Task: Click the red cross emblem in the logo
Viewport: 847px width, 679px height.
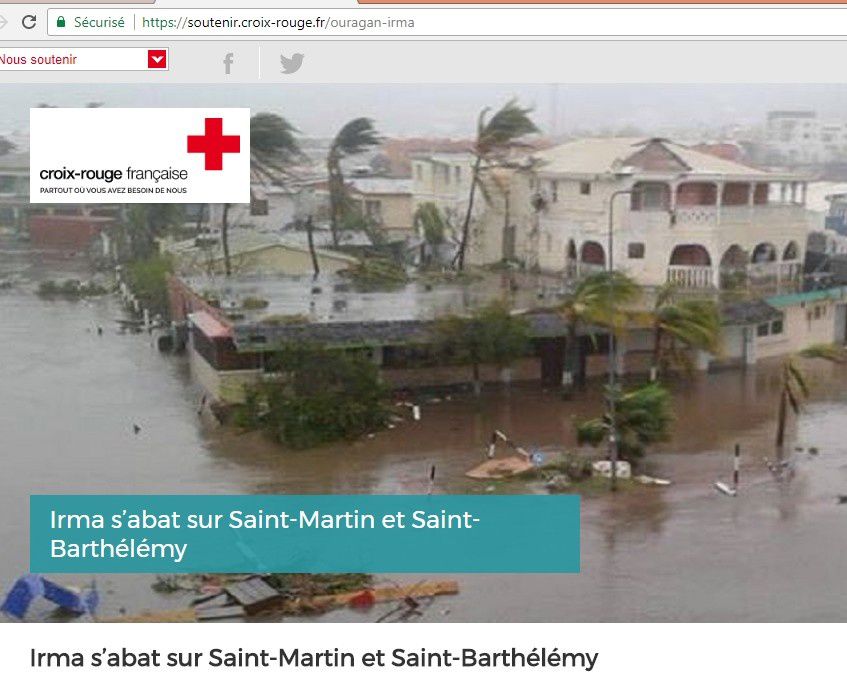Action: tap(213, 144)
